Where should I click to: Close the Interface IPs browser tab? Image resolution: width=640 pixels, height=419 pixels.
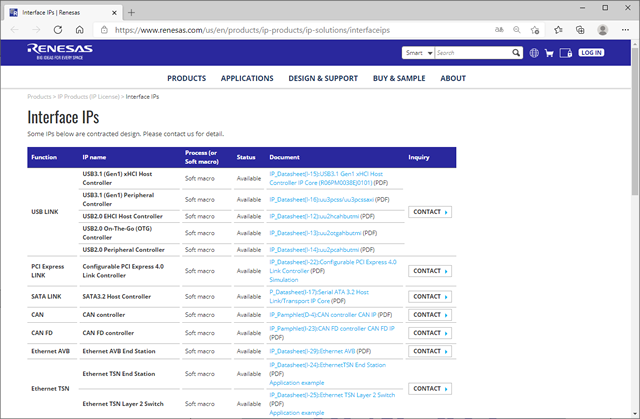(x=114, y=13)
